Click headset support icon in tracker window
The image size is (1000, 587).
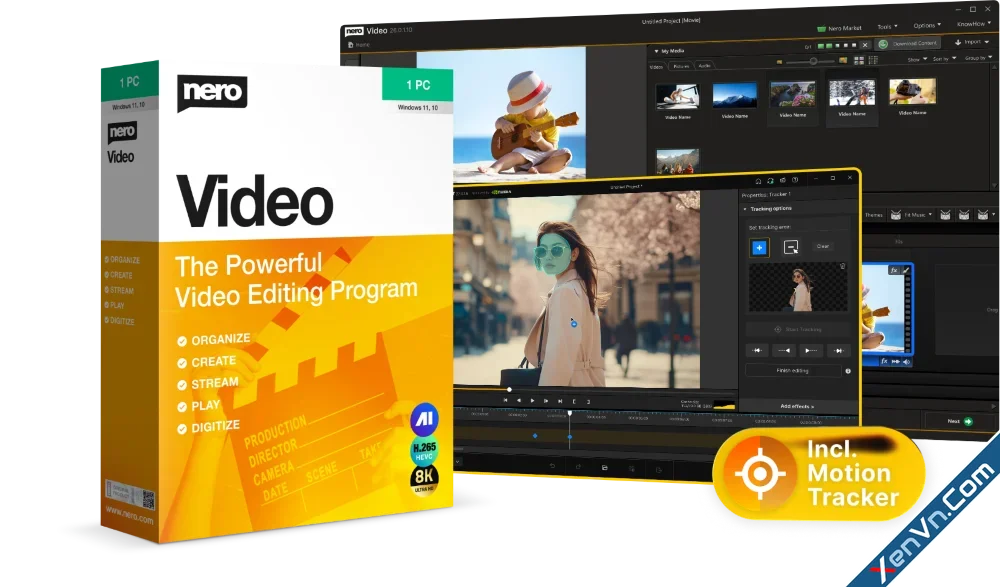point(770,181)
